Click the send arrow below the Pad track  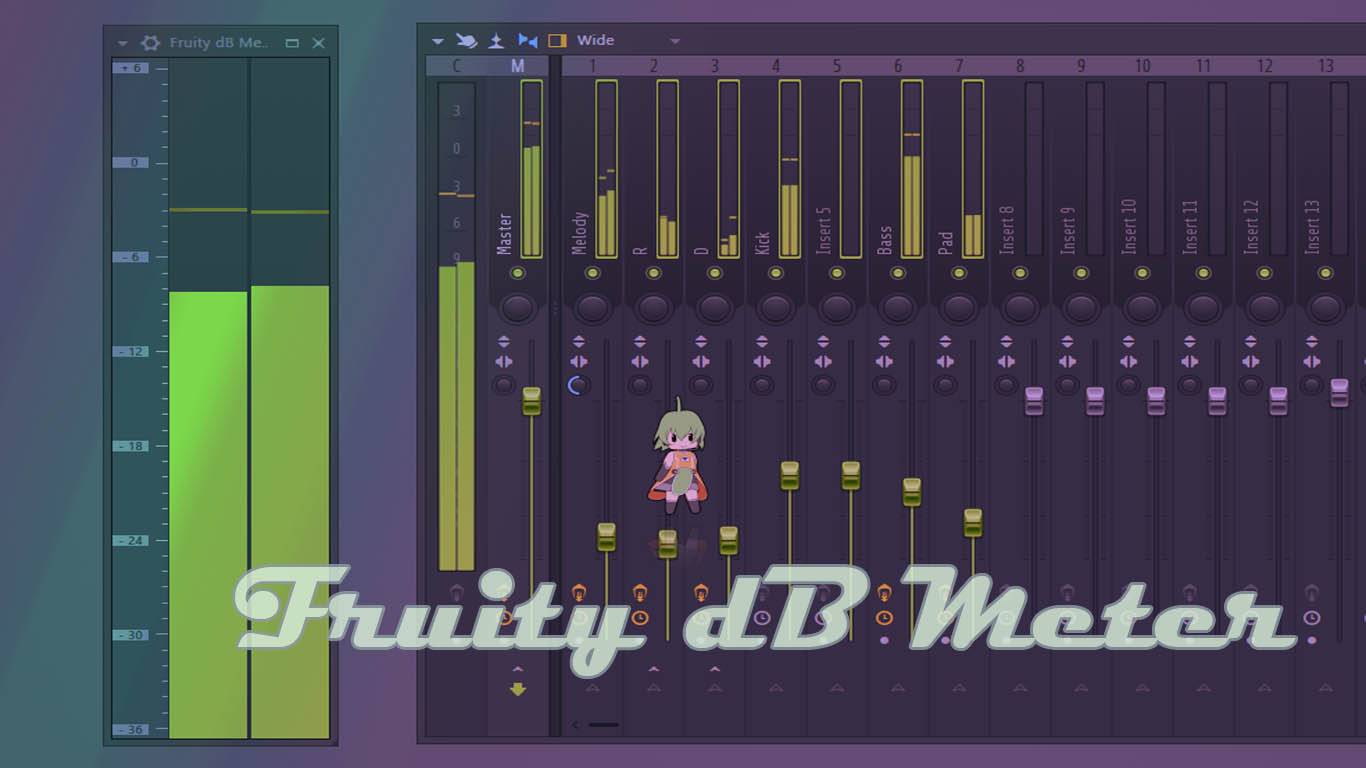959,688
